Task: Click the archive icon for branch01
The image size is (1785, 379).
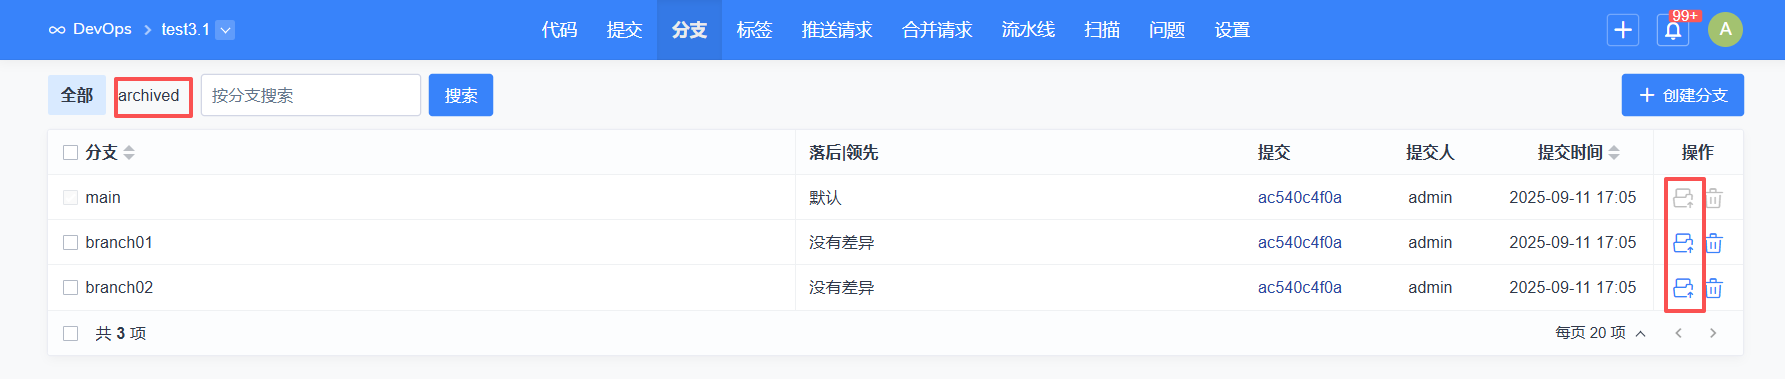Action: point(1683,243)
